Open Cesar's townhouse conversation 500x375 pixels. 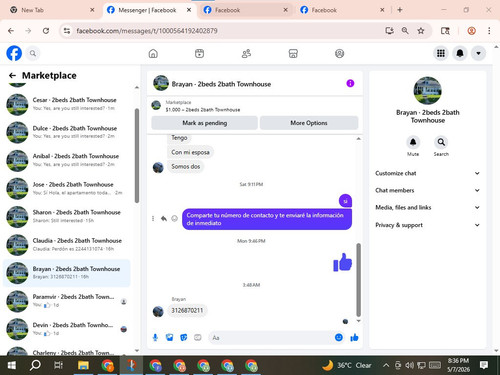click(x=67, y=104)
